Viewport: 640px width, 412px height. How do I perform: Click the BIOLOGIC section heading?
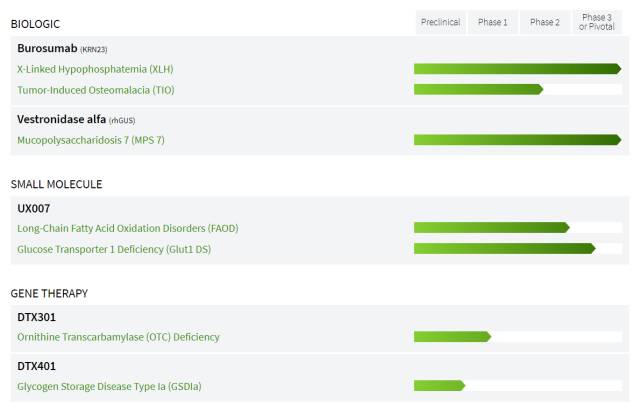point(35,24)
